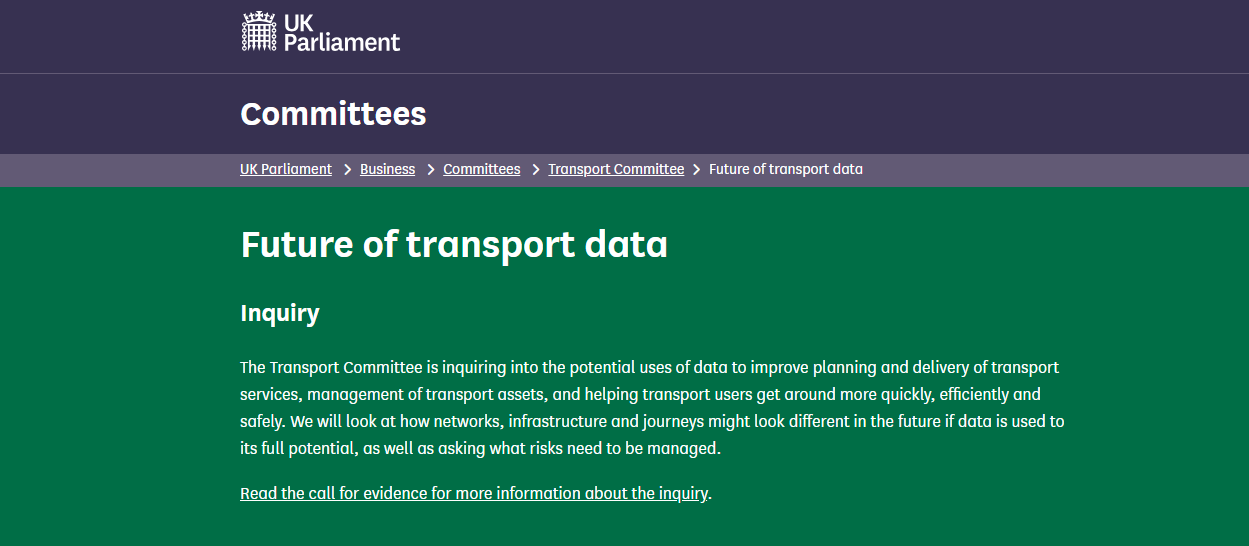Click the UK Parliament wordmark in header
This screenshot has width=1249, height=546.
point(342,32)
